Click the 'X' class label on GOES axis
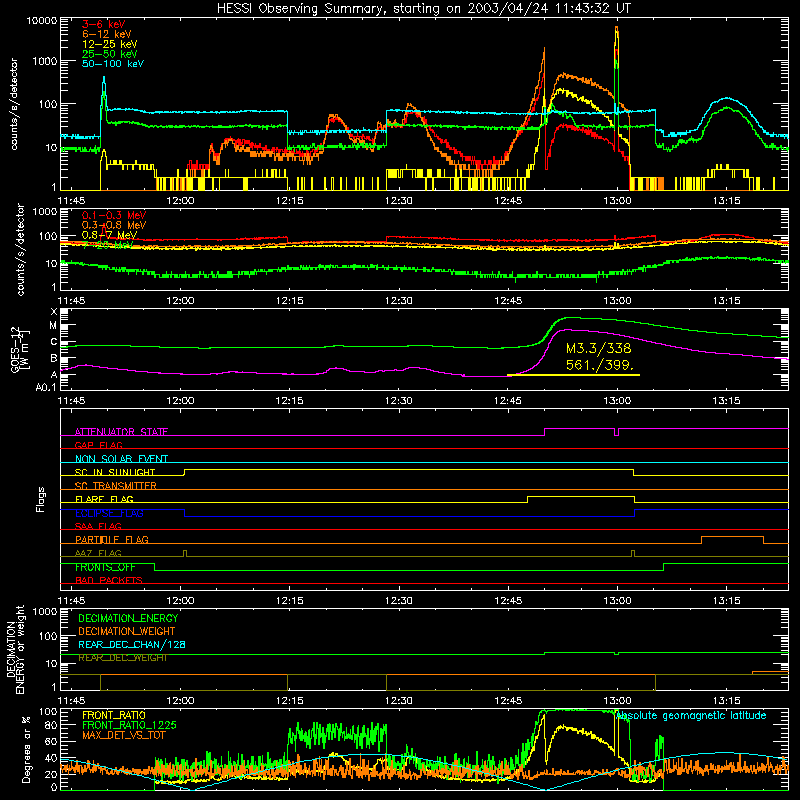This screenshot has height=800, width=800. tap(54, 312)
